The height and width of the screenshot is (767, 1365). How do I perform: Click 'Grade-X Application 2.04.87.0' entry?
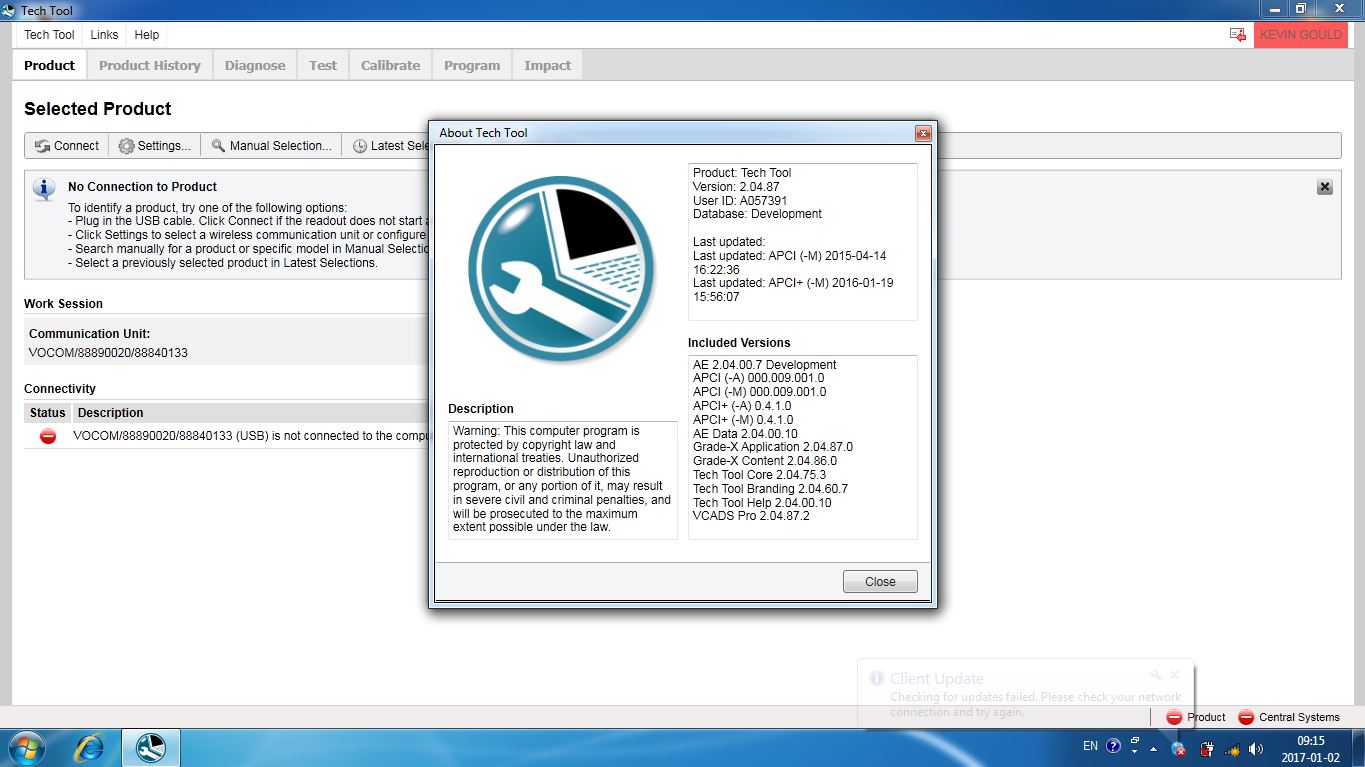coord(773,447)
